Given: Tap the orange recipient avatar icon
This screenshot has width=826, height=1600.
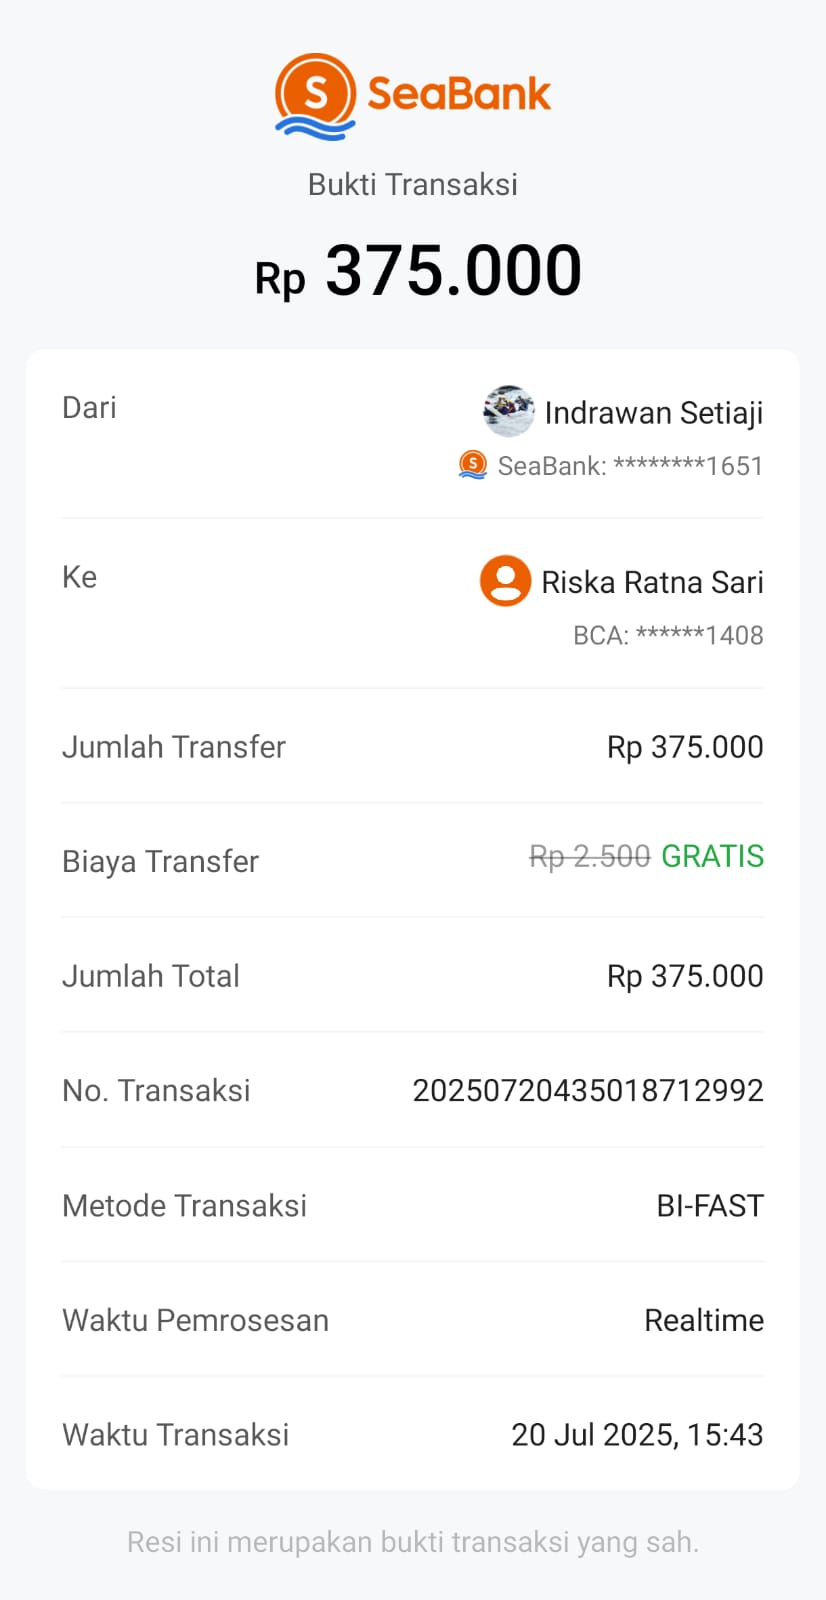Looking at the screenshot, I should (505, 581).
